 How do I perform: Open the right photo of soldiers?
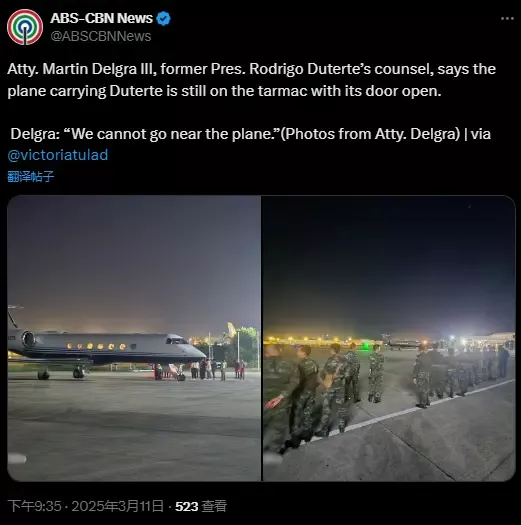pos(389,338)
